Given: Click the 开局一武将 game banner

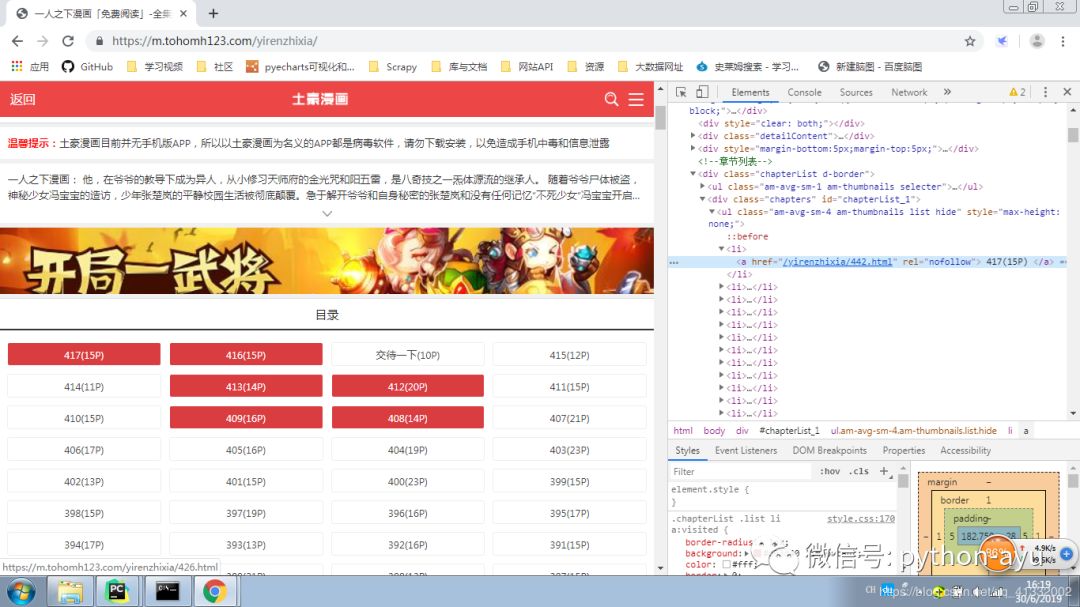Looking at the screenshot, I should (326, 260).
